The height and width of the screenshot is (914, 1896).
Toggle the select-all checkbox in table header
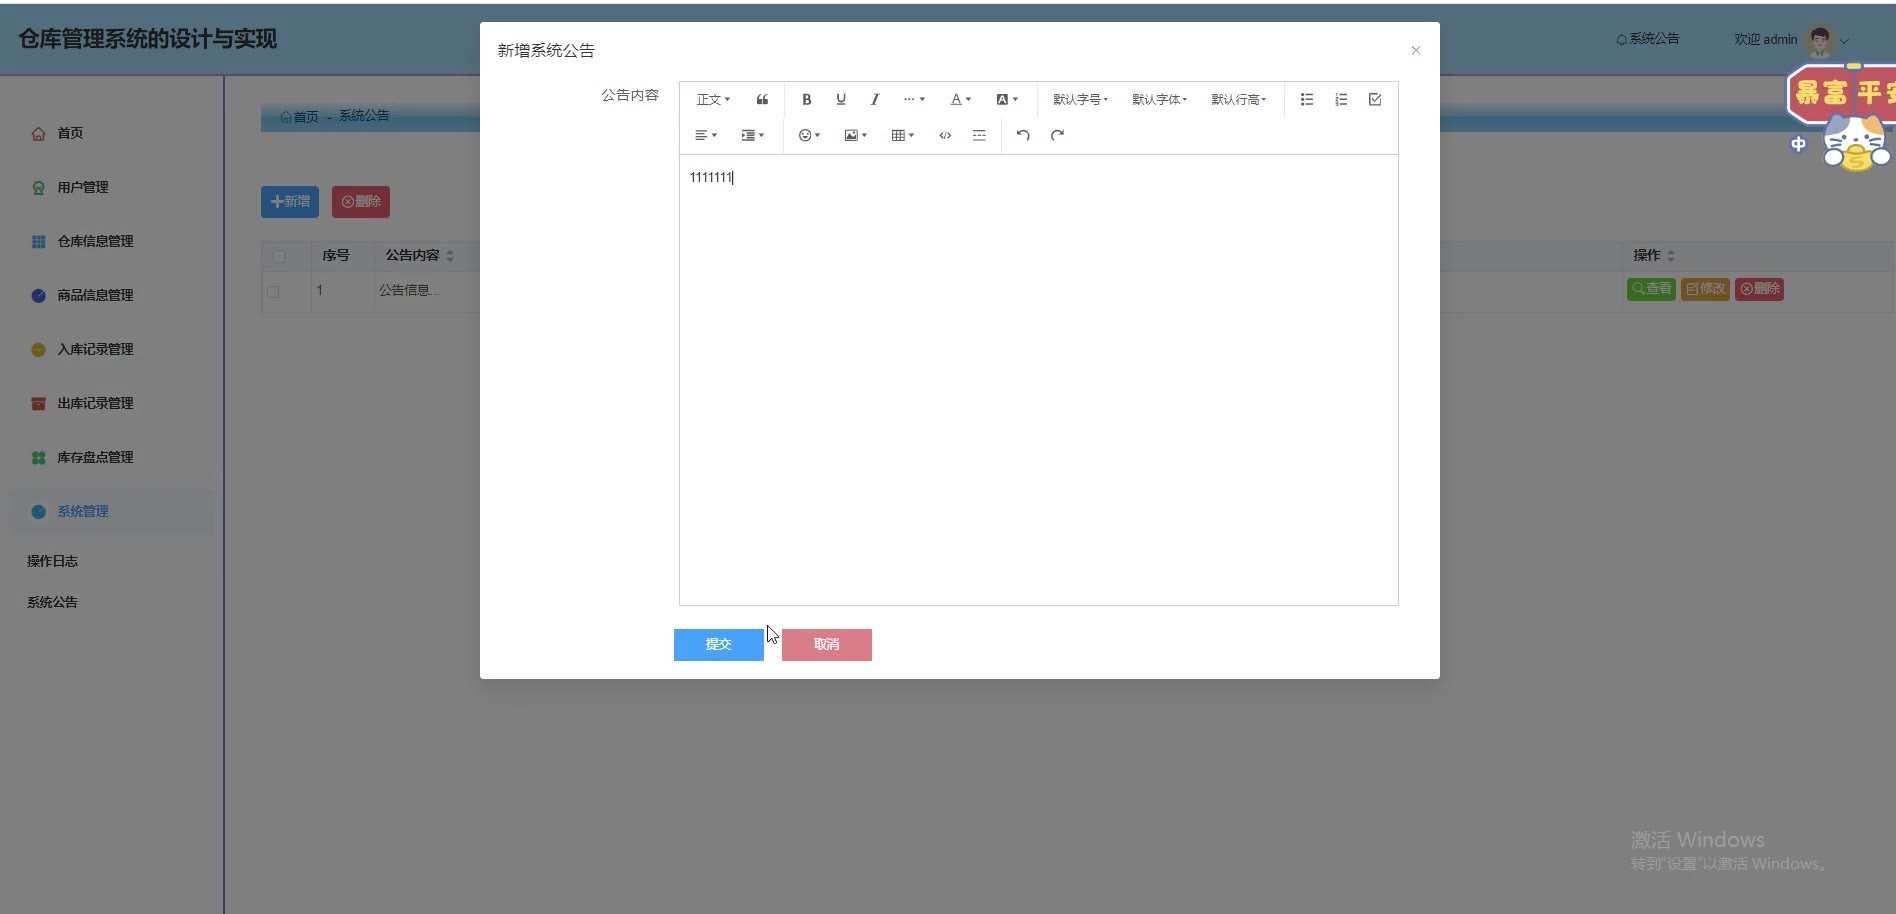coord(279,256)
